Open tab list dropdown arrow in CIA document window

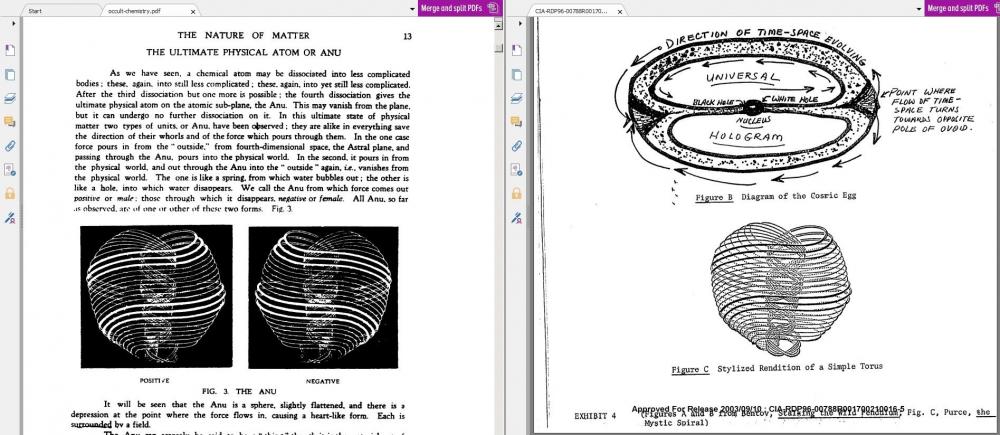click(918, 8)
